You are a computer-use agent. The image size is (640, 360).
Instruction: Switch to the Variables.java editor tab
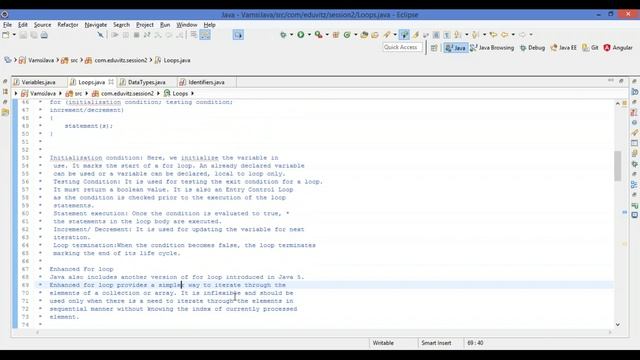click(x=38, y=82)
